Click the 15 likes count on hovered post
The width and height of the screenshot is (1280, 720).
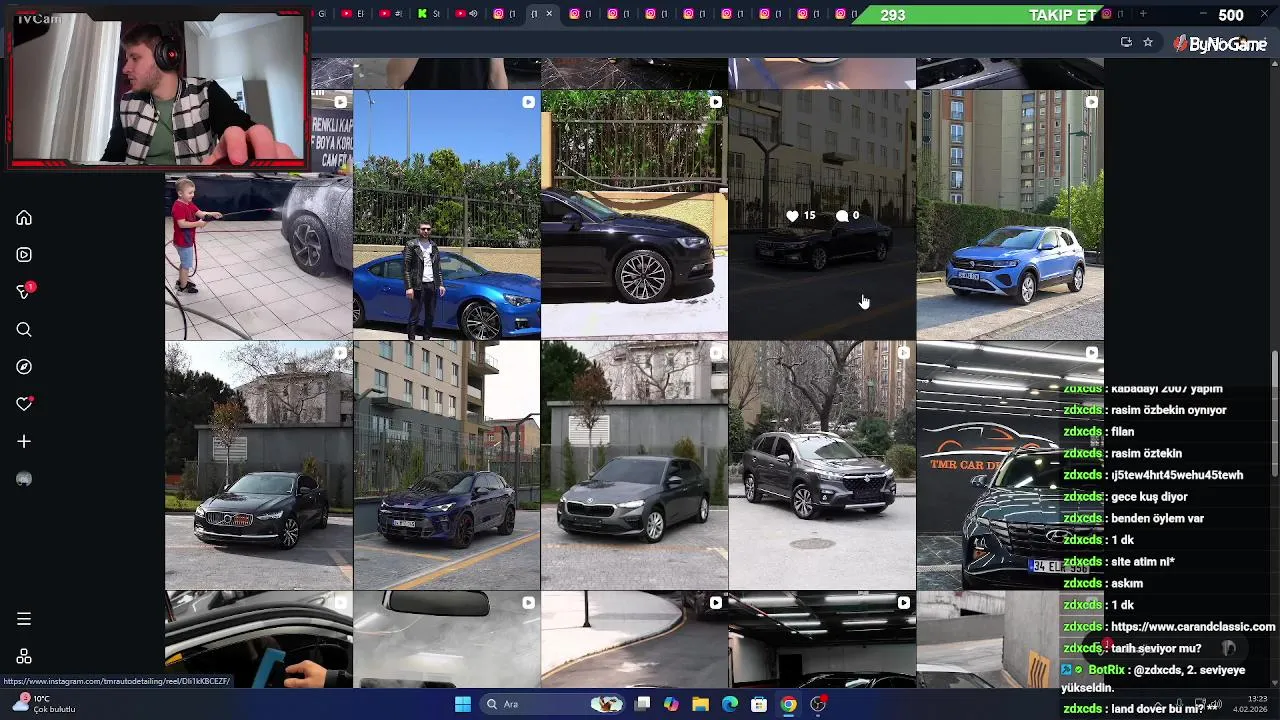(801, 216)
